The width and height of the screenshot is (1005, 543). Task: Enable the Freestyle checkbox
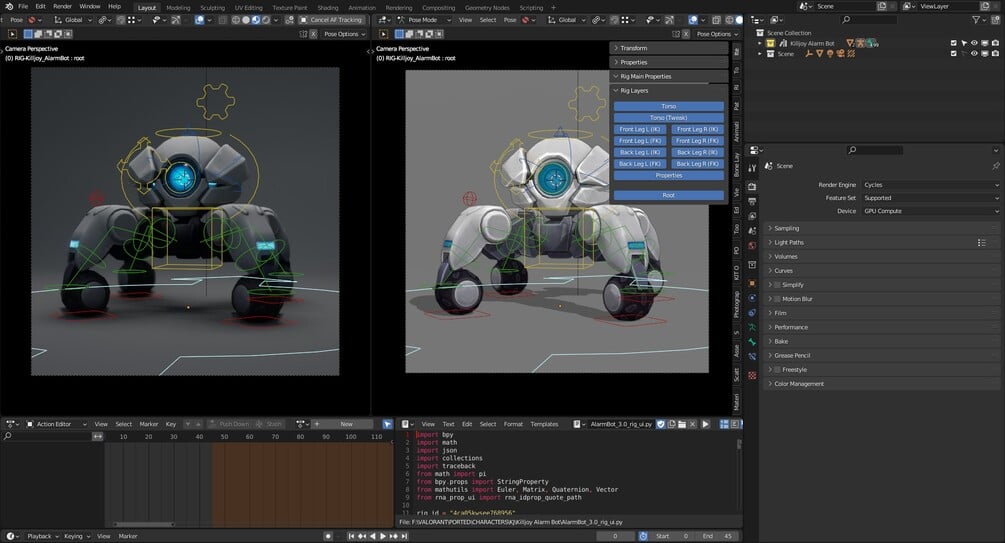pos(777,369)
